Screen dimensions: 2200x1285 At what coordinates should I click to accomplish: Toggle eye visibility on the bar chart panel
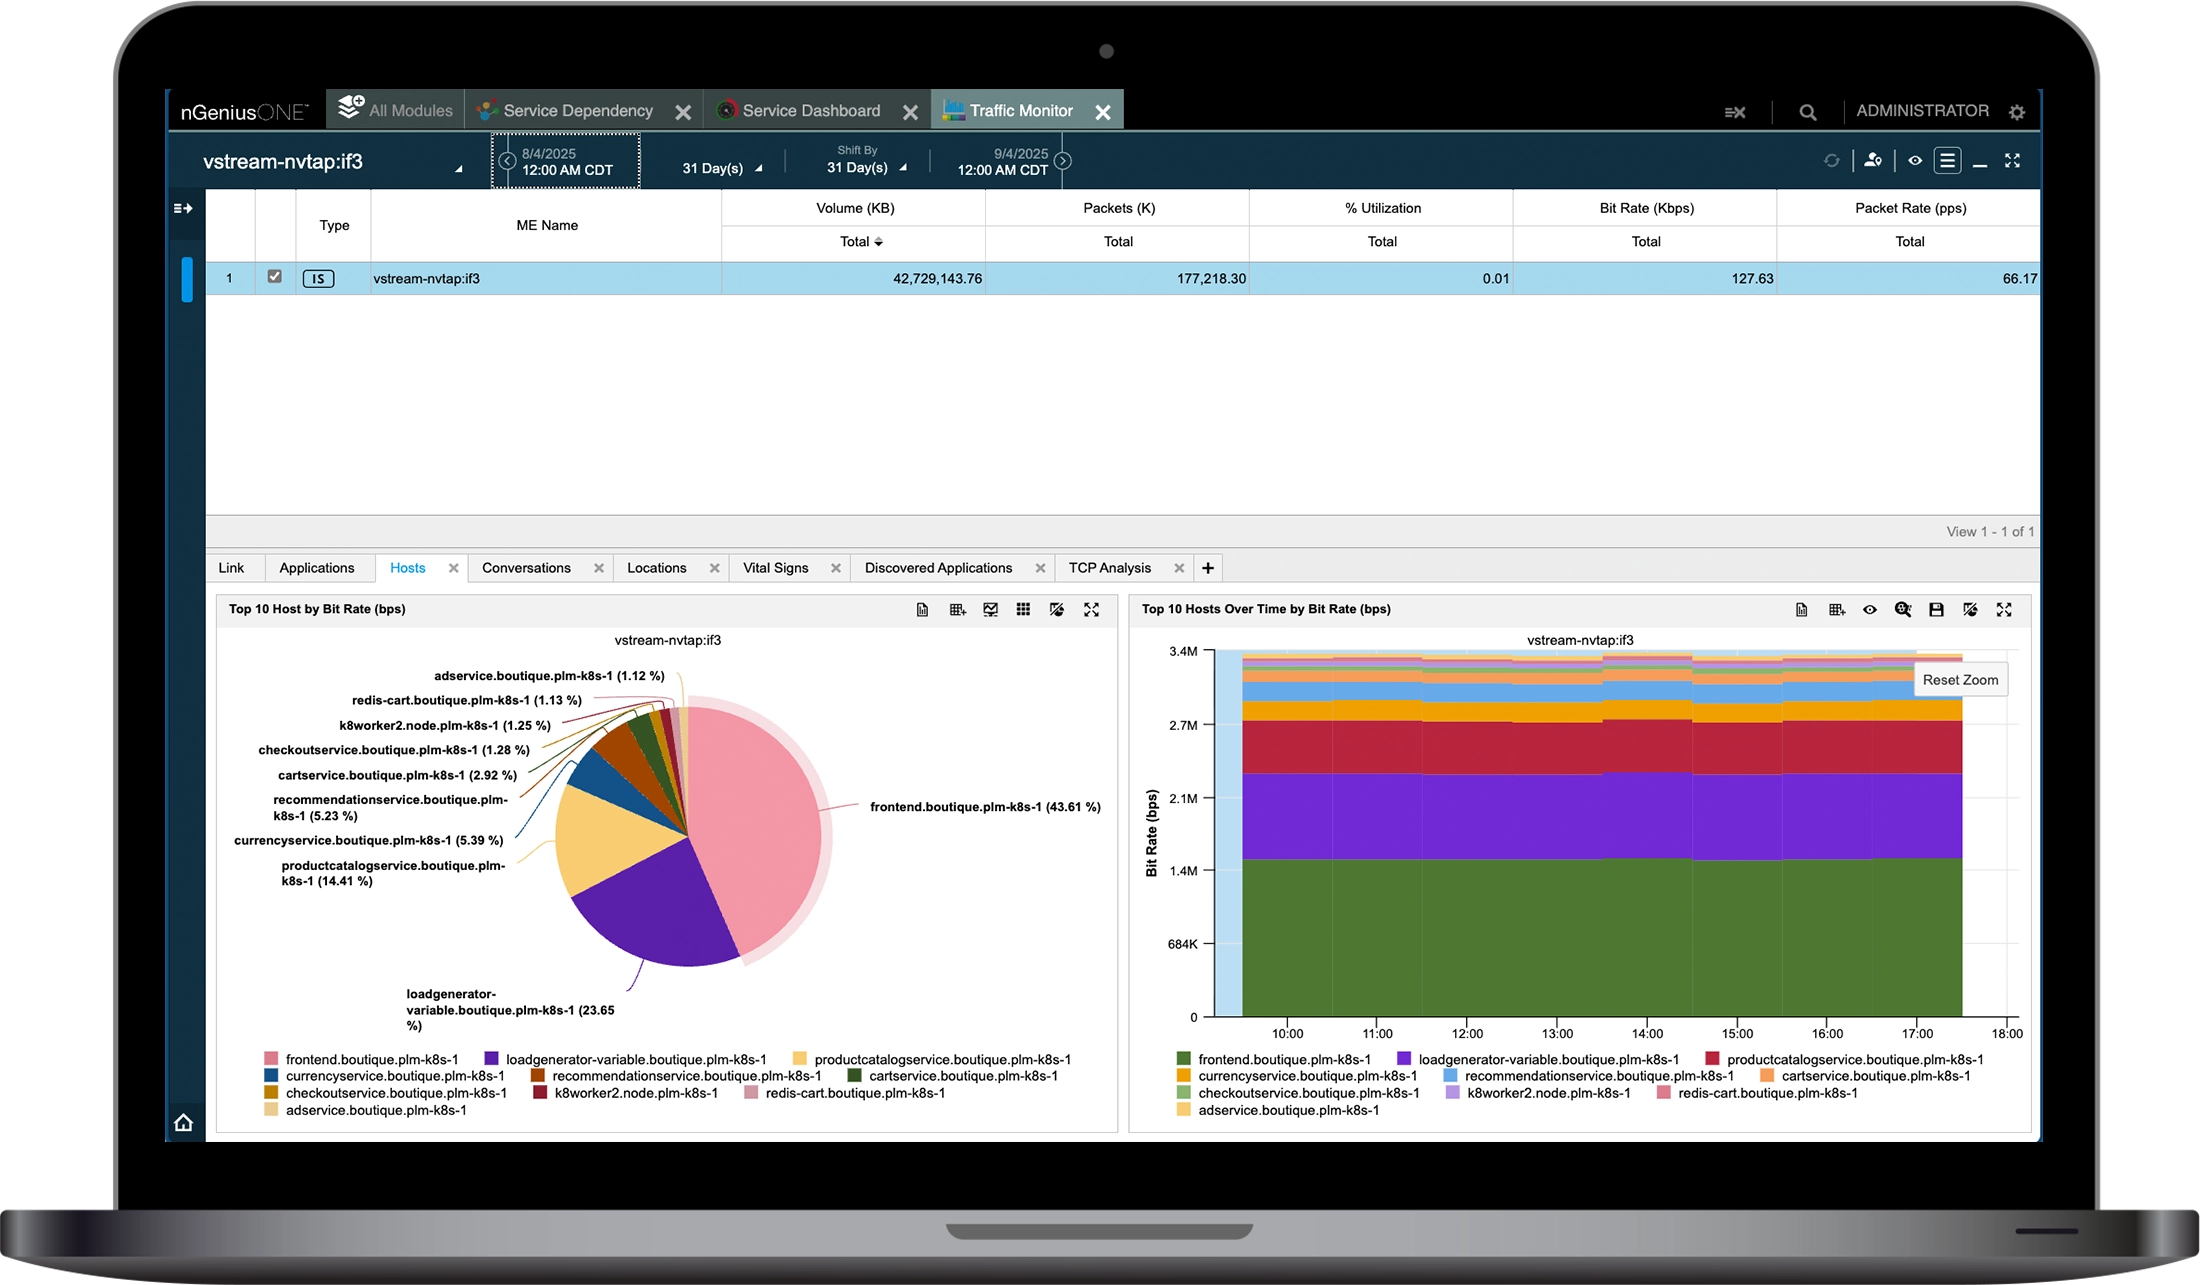coord(1870,610)
